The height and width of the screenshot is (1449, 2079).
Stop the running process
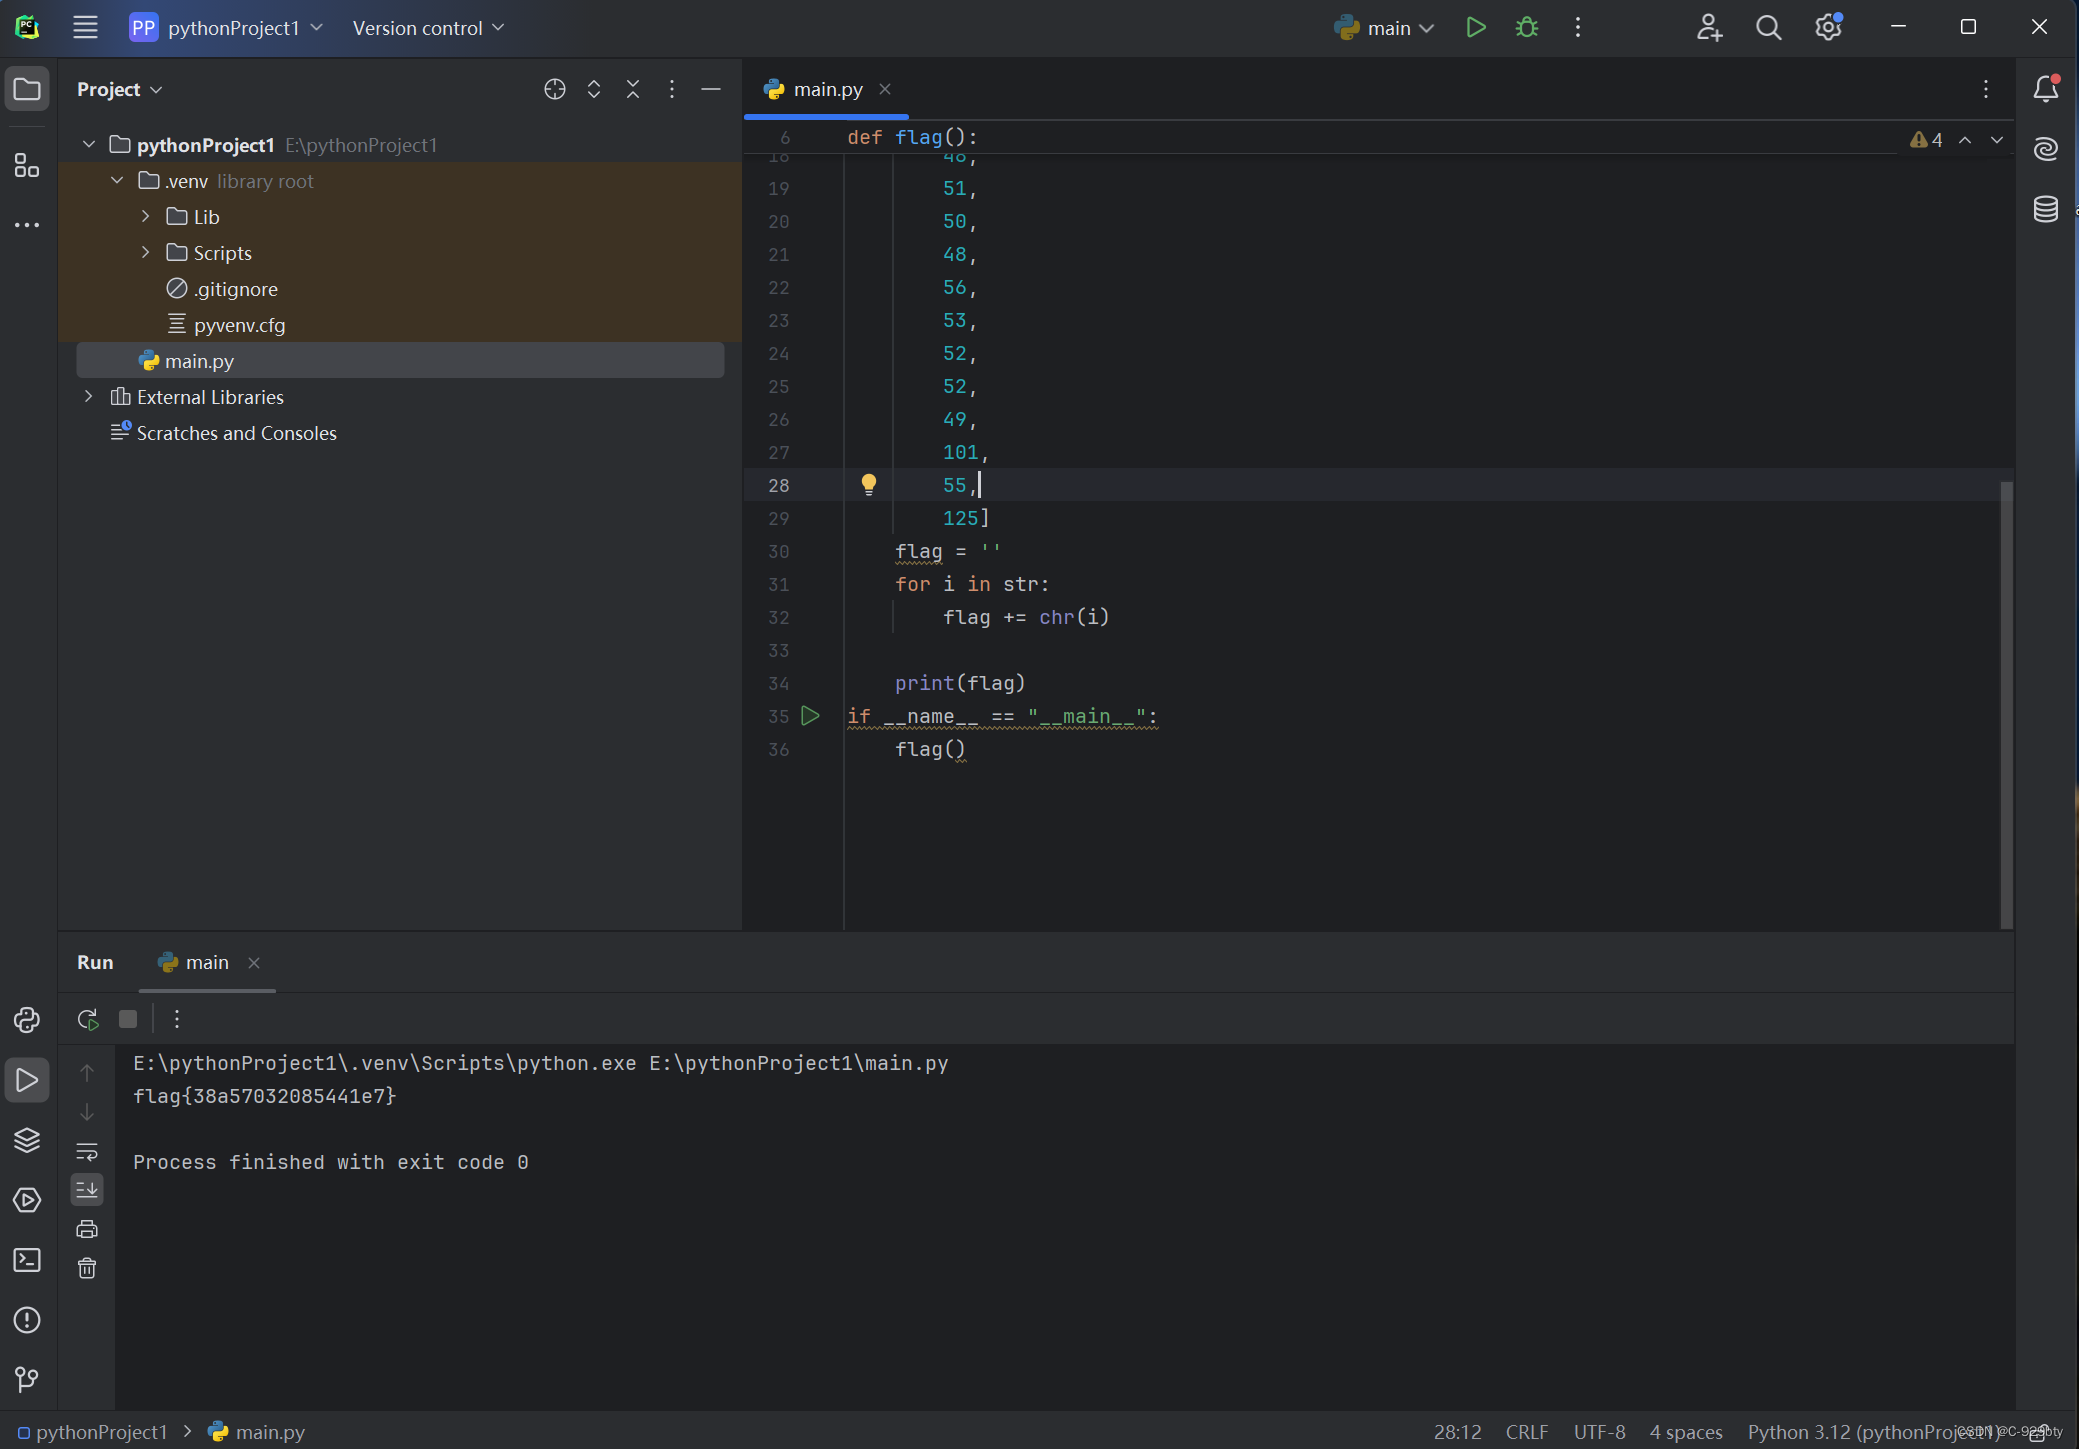coord(128,1019)
